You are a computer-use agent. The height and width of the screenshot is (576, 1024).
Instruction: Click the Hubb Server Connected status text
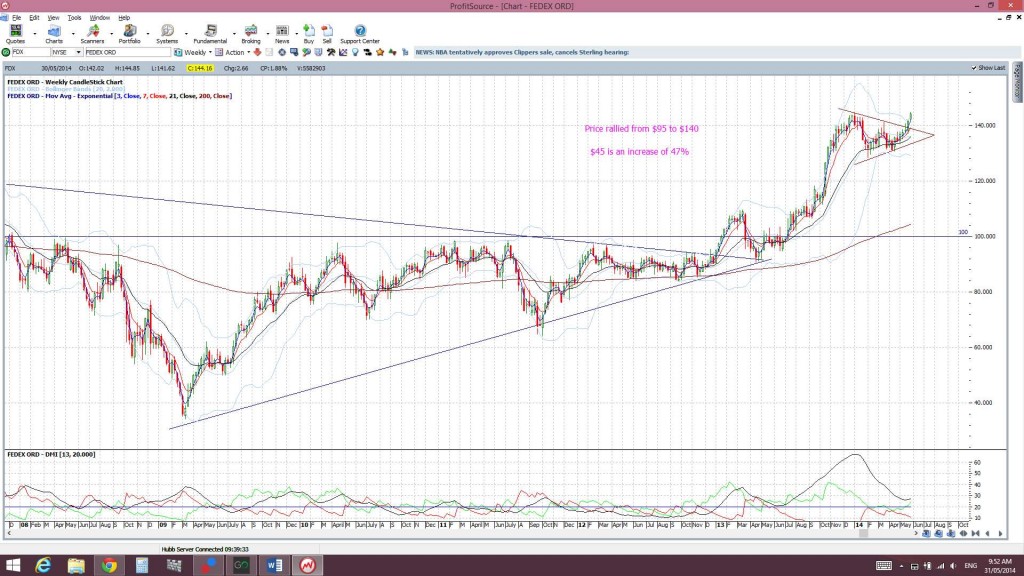205,549
